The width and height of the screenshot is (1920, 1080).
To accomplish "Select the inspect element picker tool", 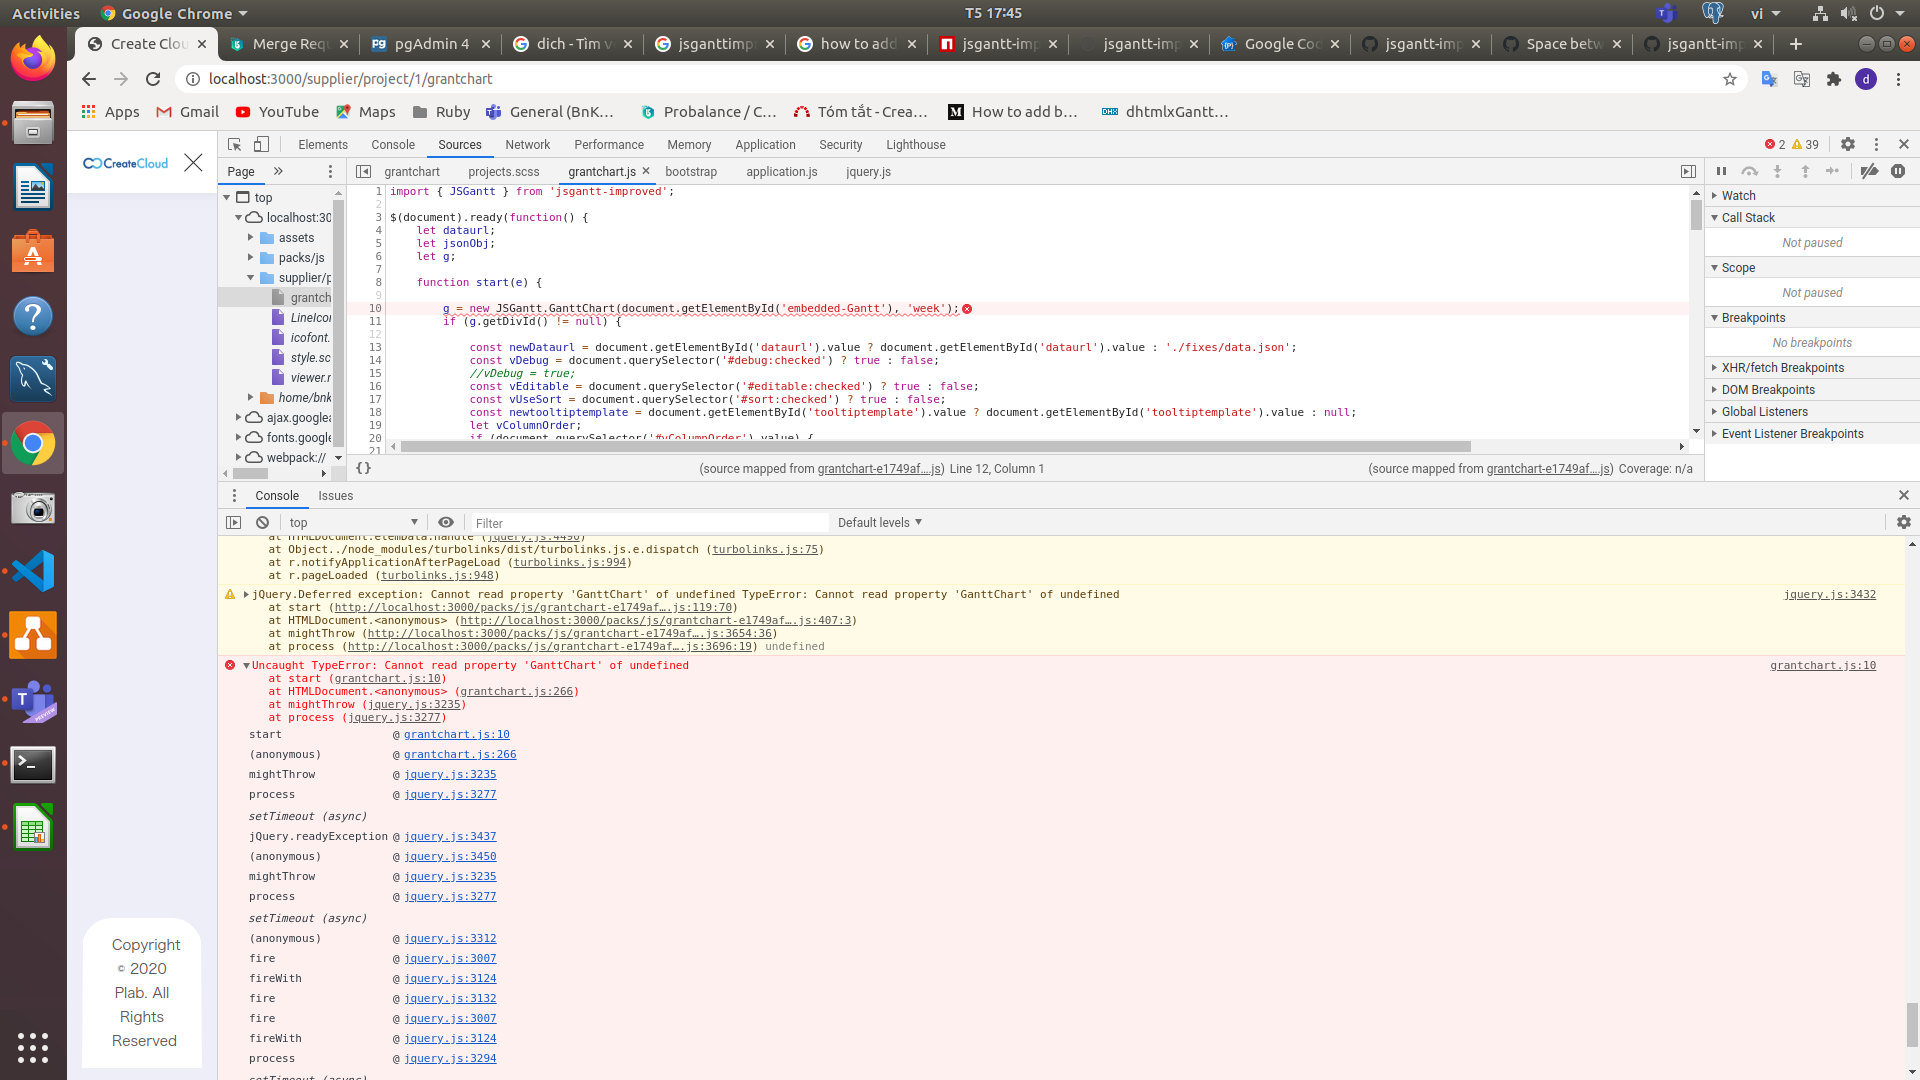I will click(233, 144).
